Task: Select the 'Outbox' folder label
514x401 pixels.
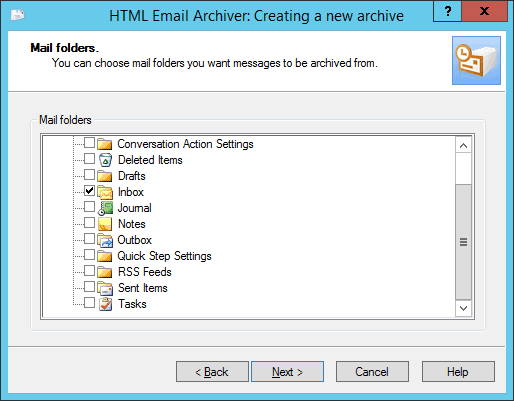Action: pyautogui.click(x=135, y=240)
